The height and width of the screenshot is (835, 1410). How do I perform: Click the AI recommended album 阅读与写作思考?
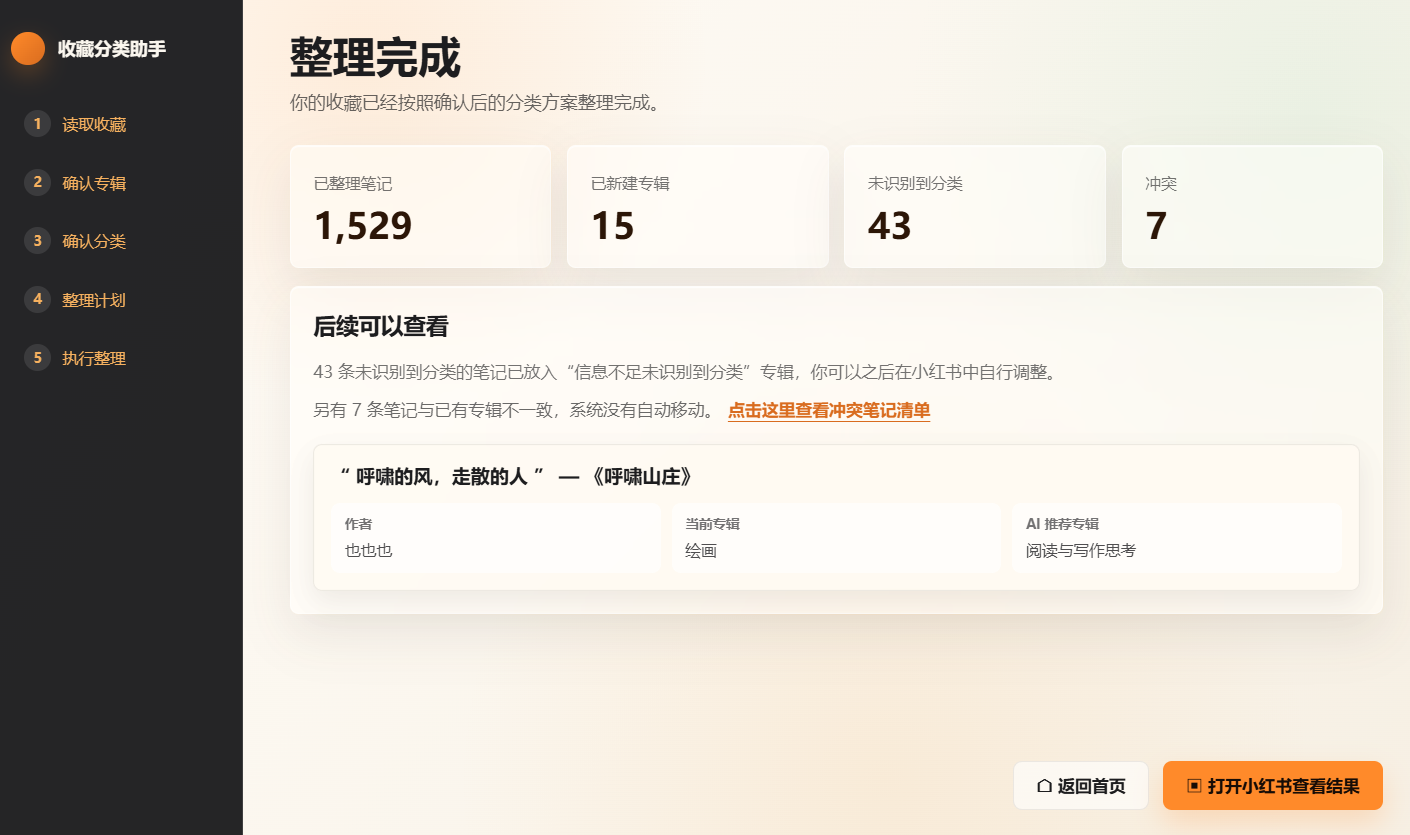tap(1081, 550)
